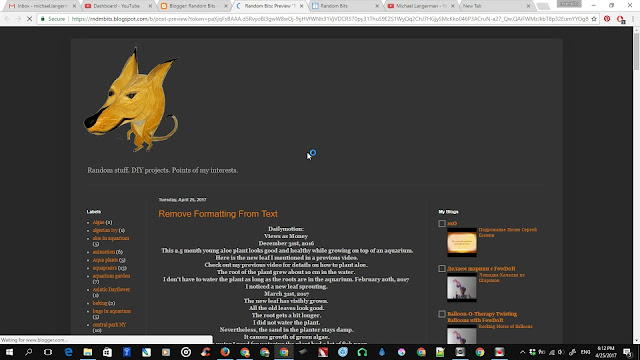This screenshot has width=640, height=360.
Task: Open the green headphones app in taskbar
Action: pyautogui.click(x=362, y=352)
